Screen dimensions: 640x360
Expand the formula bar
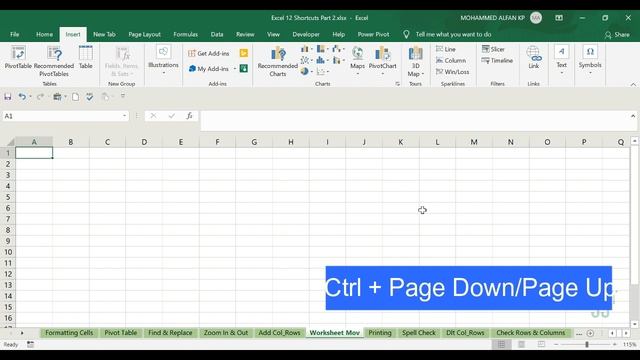click(x=633, y=116)
